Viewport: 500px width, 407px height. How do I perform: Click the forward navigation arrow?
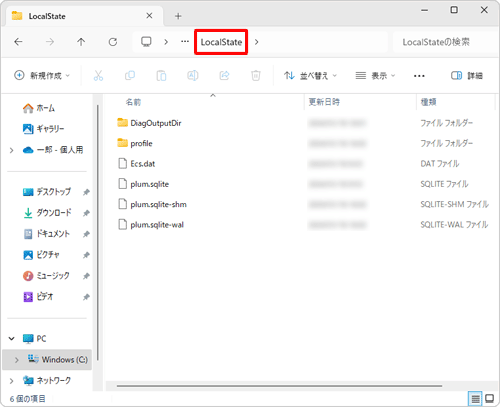click(x=50, y=42)
